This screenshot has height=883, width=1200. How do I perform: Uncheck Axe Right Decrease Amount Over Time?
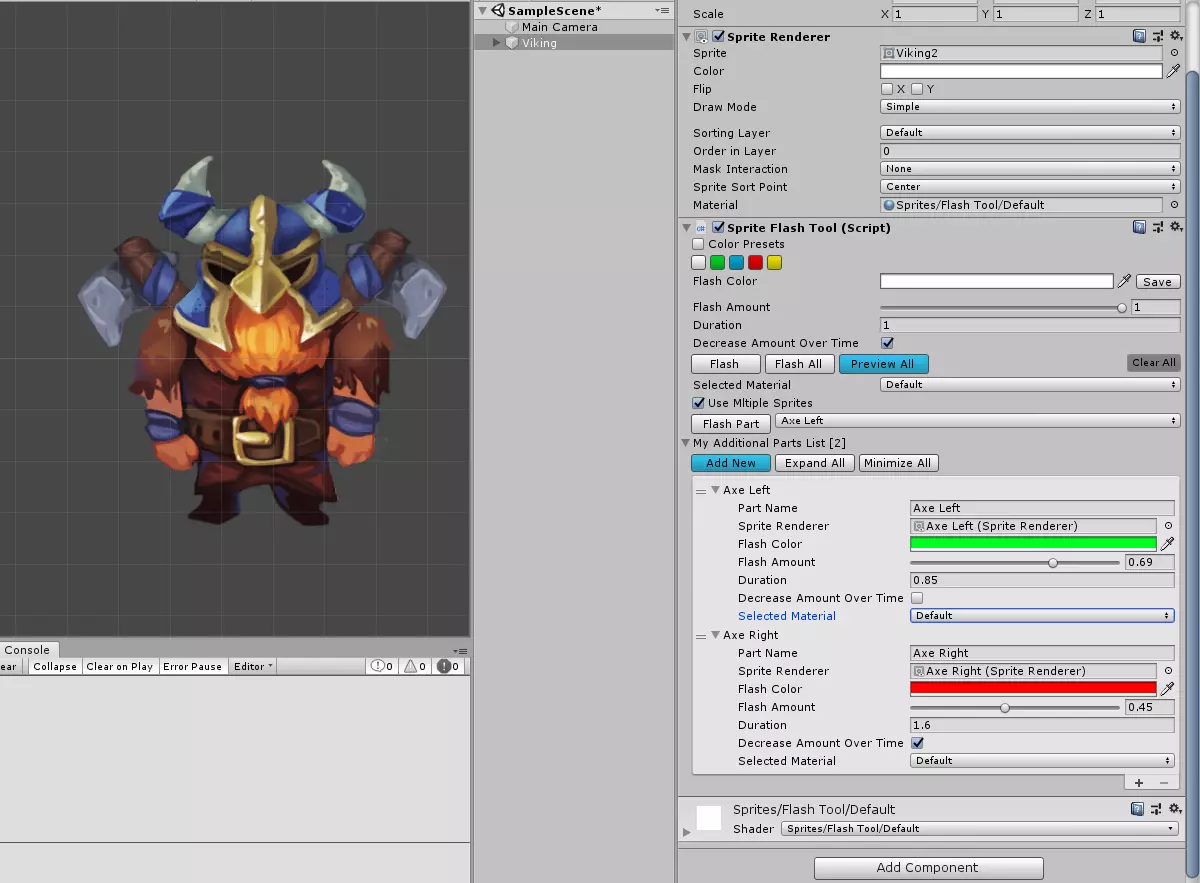point(917,743)
